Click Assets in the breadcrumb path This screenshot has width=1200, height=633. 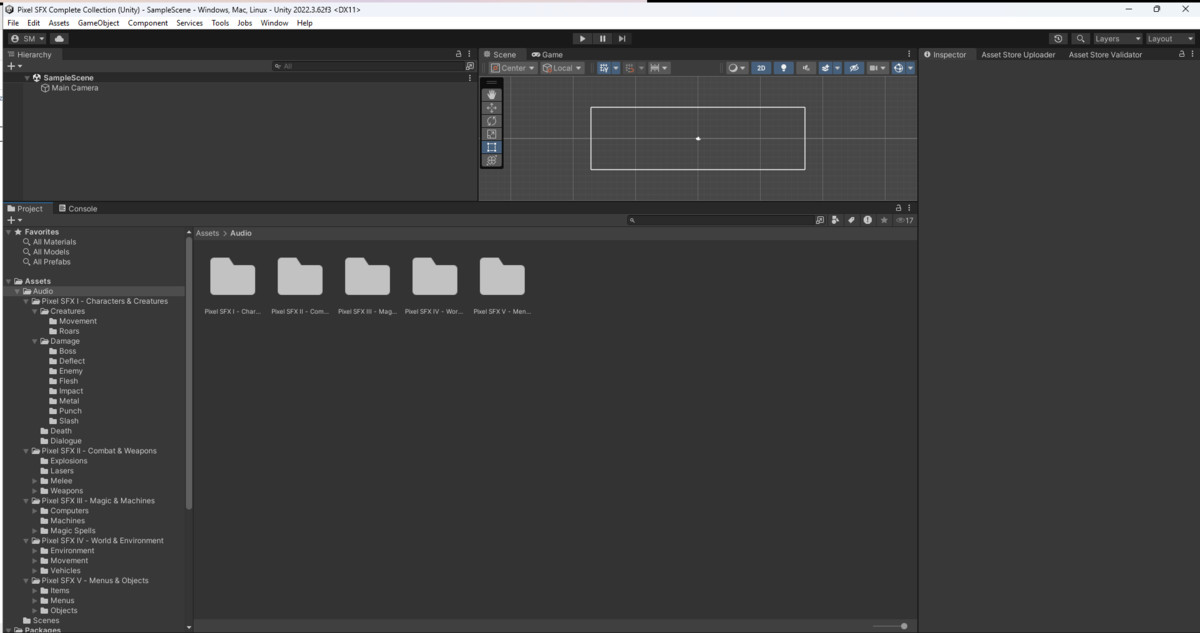pyautogui.click(x=207, y=233)
